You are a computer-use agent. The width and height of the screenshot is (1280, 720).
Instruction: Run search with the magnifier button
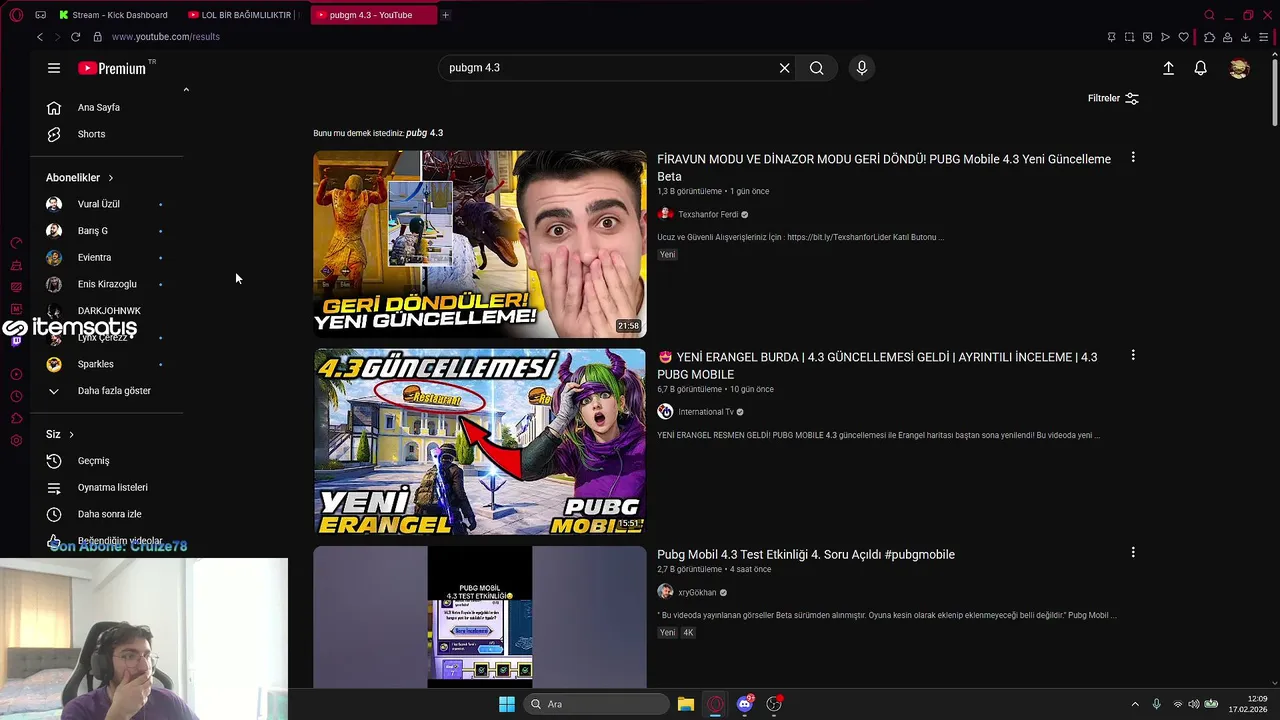(817, 68)
